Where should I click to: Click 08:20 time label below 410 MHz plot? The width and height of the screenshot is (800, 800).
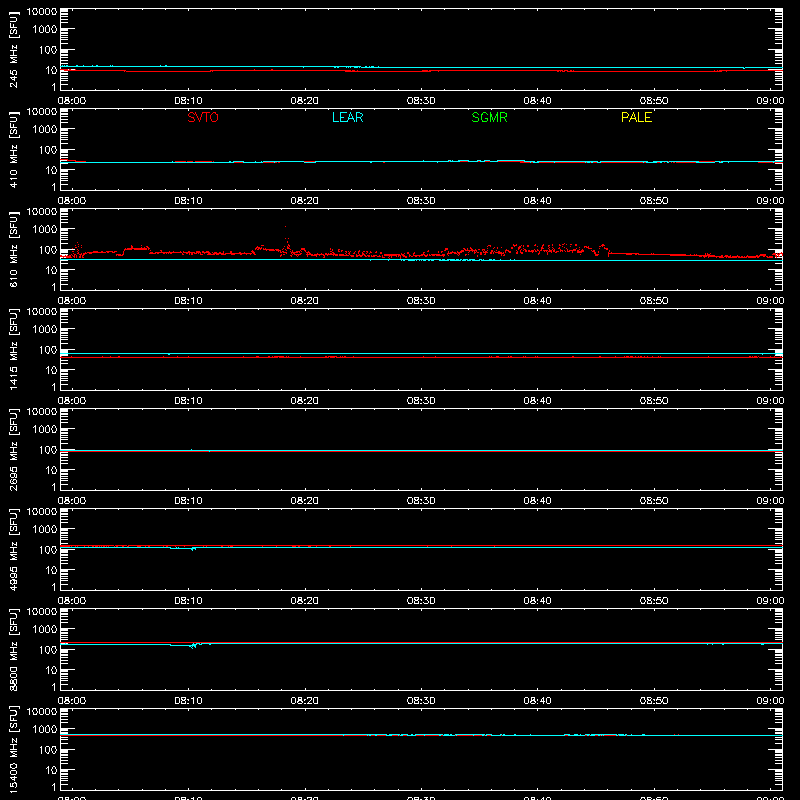305,201
